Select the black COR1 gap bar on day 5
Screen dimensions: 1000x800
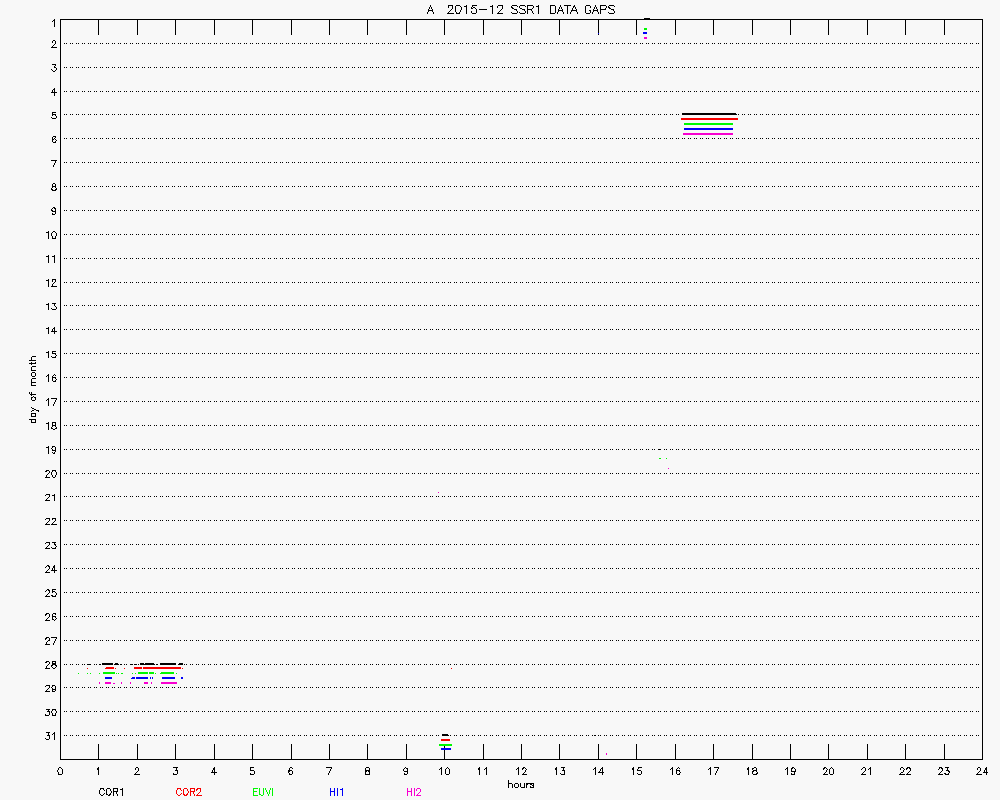click(x=709, y=114)
